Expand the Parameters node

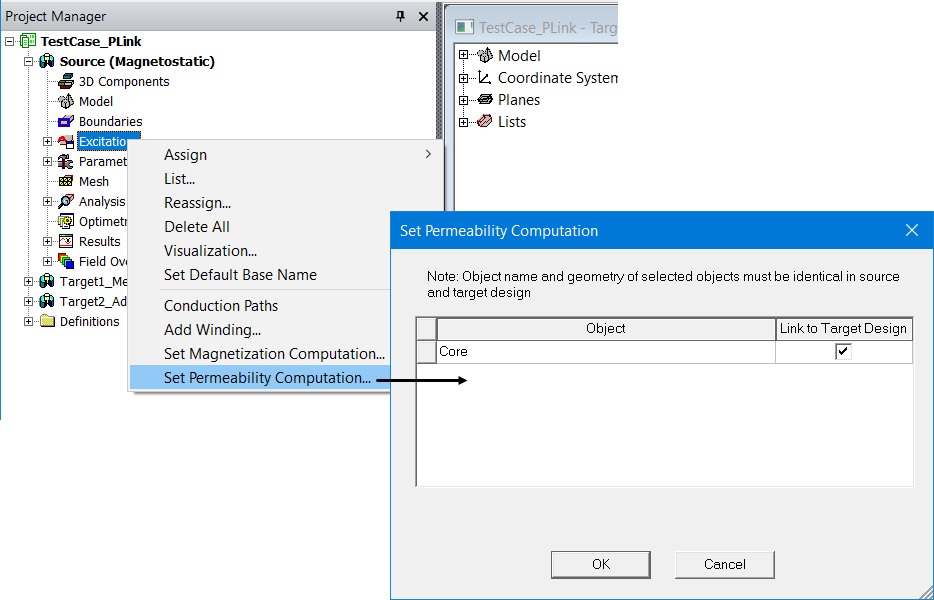pyautogui.click(x=48, y=161)
